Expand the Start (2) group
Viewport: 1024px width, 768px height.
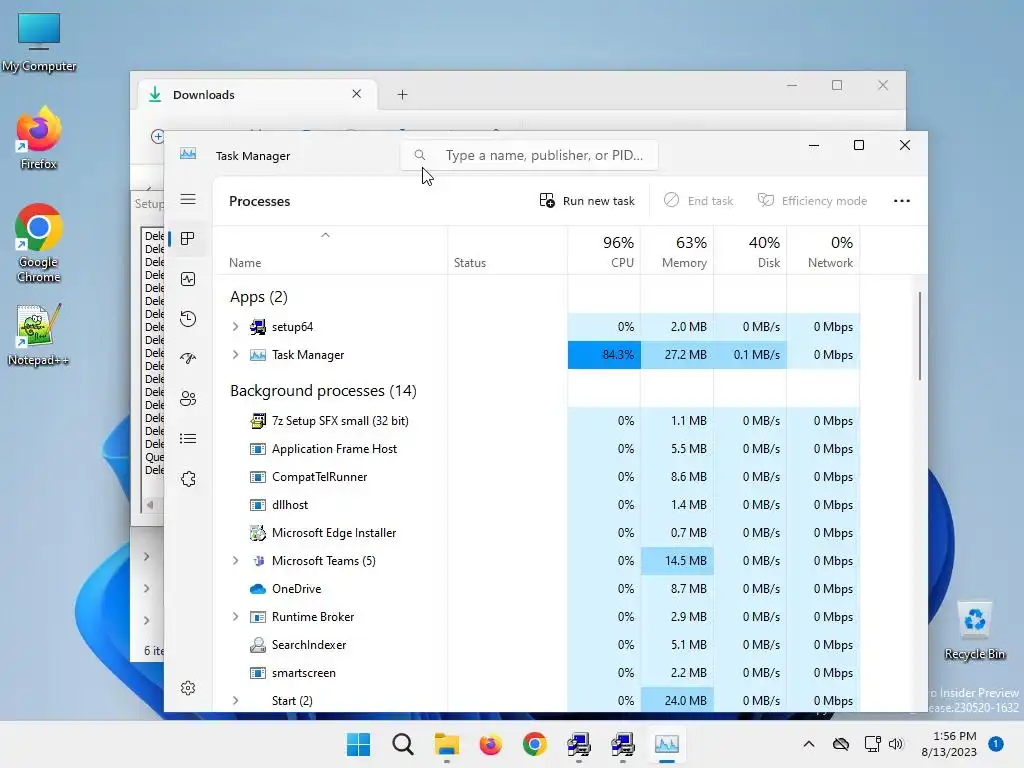(x=236, y=701)
